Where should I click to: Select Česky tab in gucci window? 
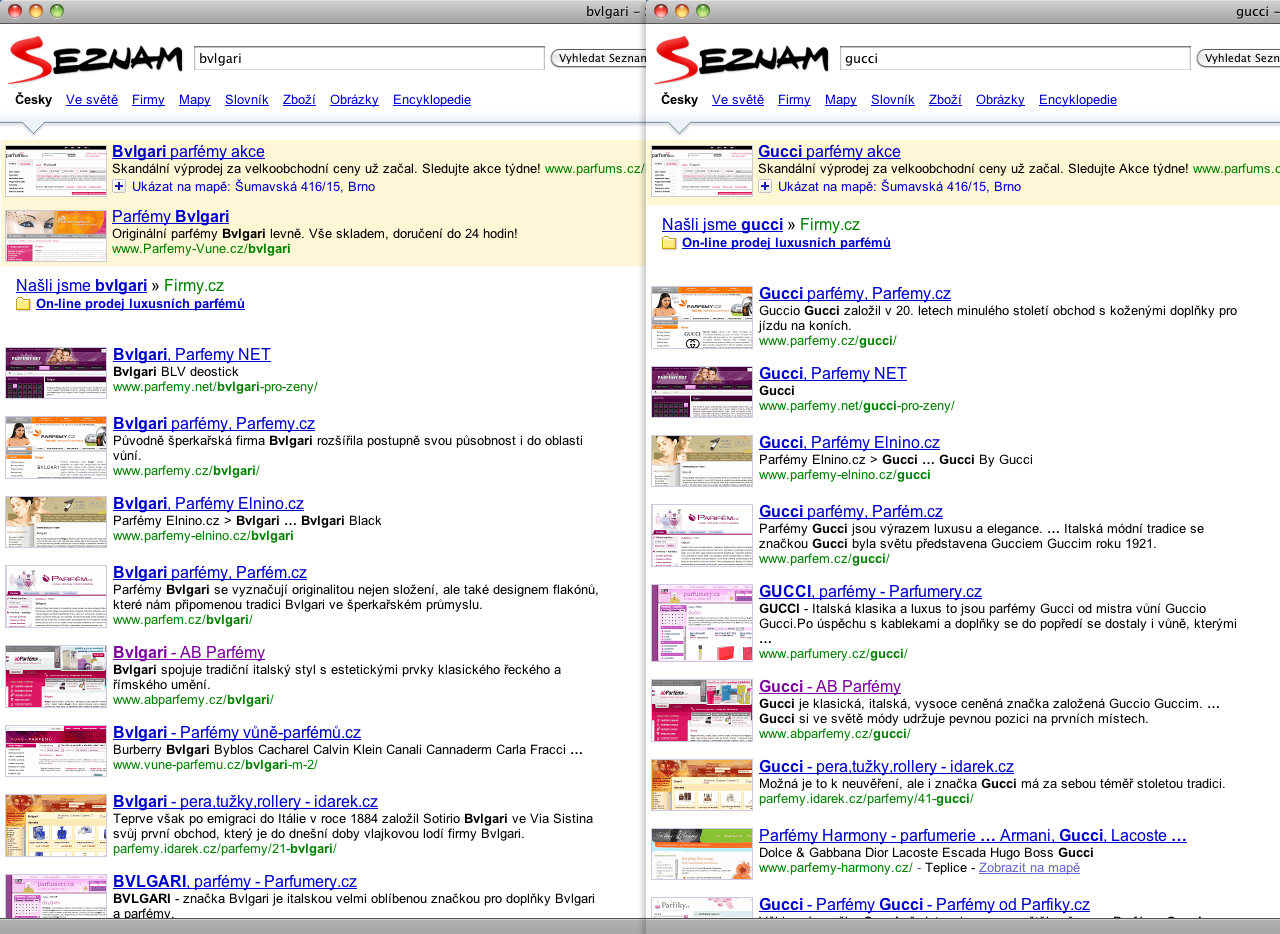tap(680, 100)
